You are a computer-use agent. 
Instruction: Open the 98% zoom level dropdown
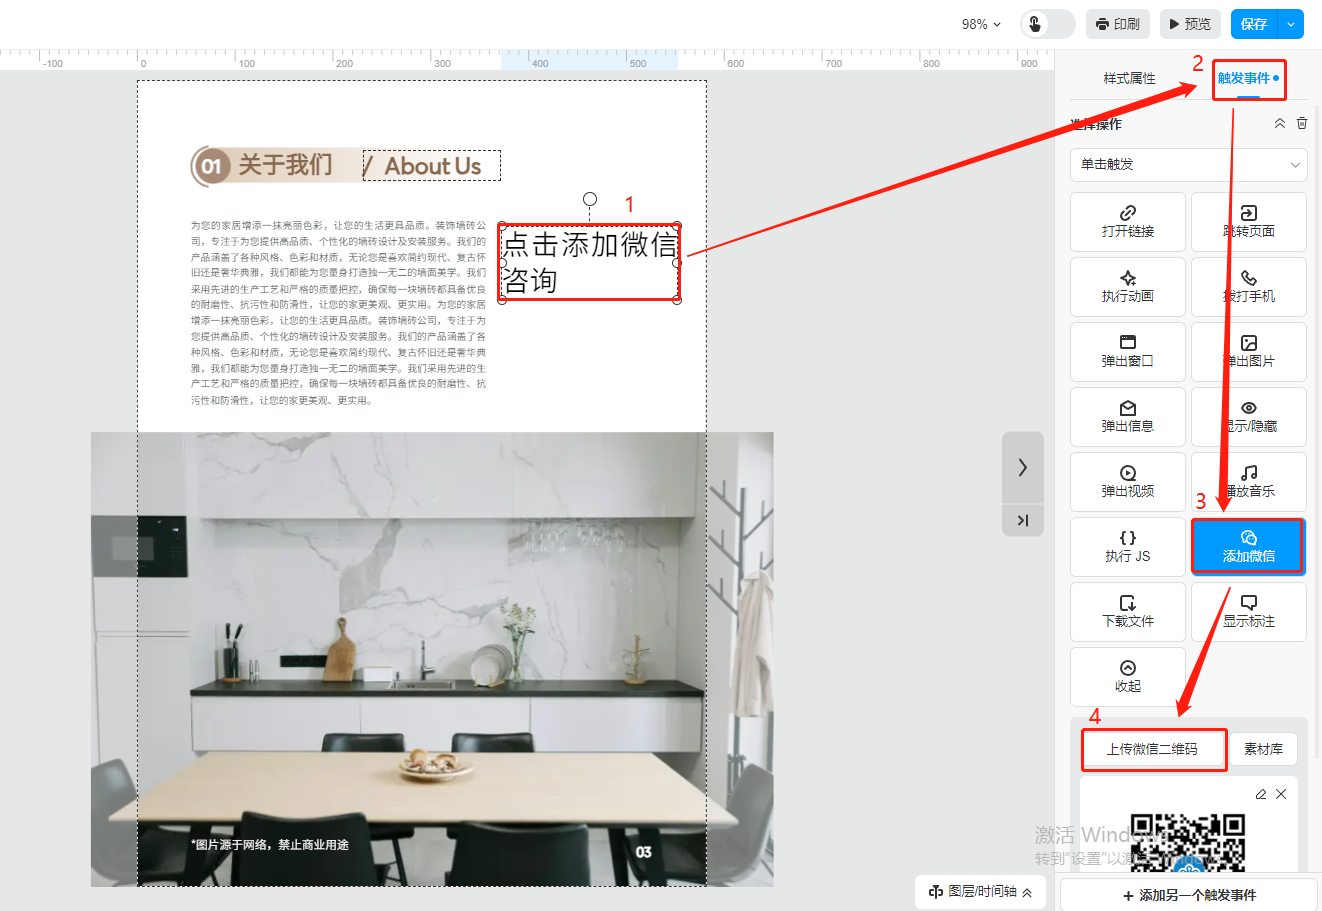pos(980,24)
